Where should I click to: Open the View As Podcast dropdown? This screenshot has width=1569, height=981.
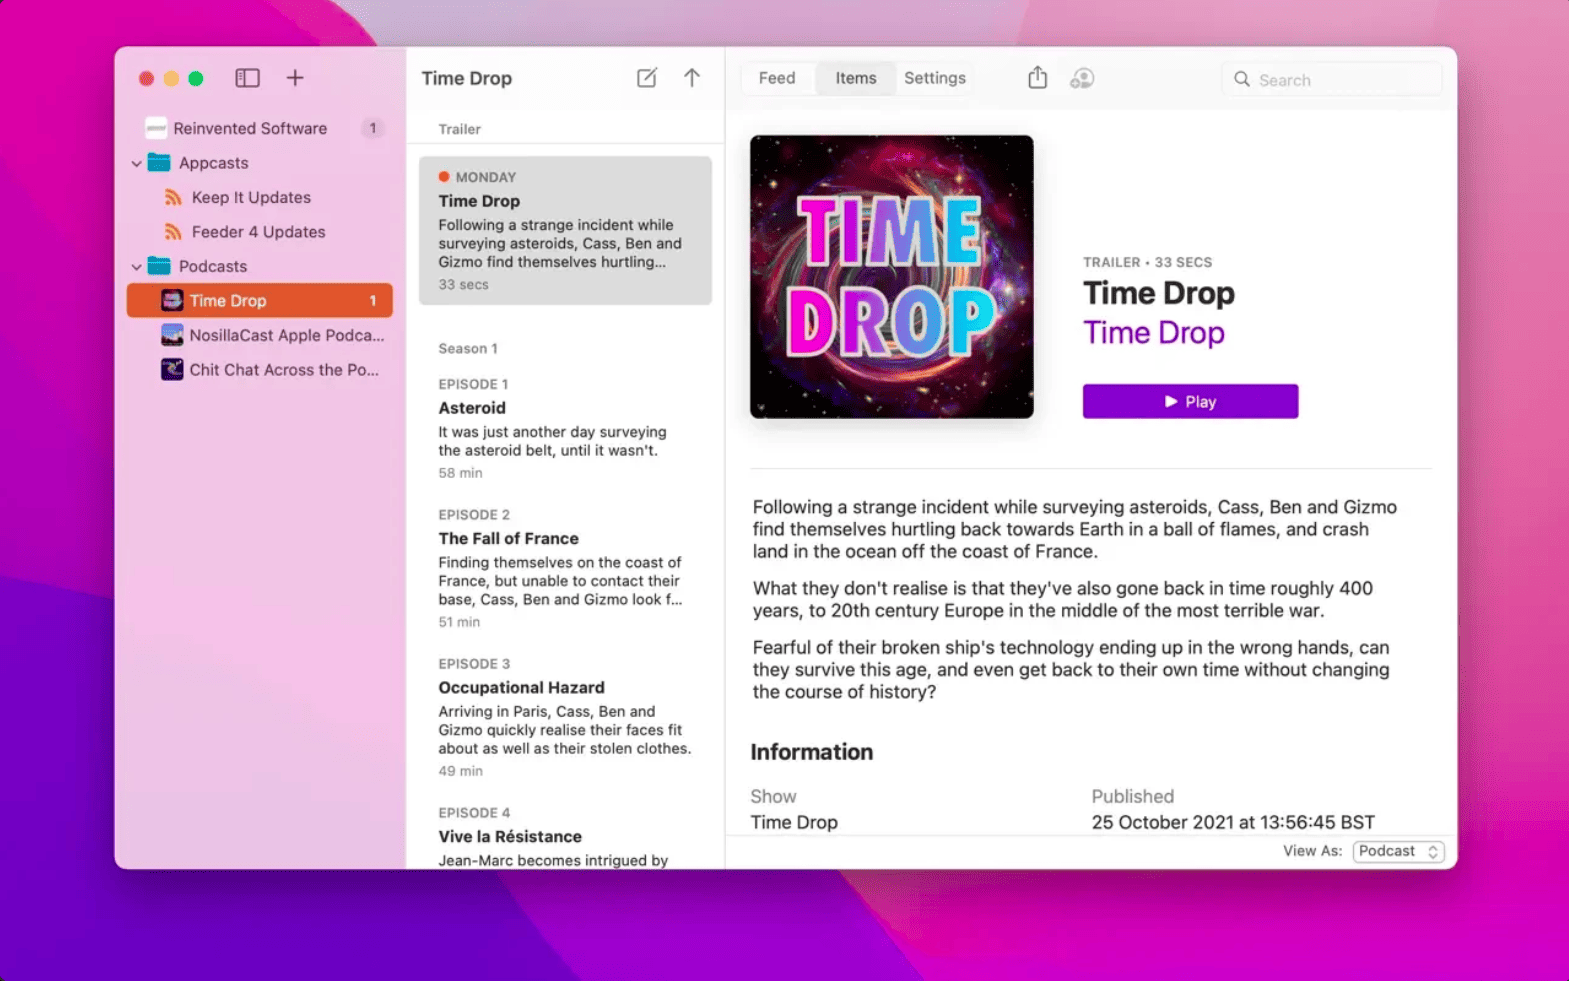[1398, 851]
